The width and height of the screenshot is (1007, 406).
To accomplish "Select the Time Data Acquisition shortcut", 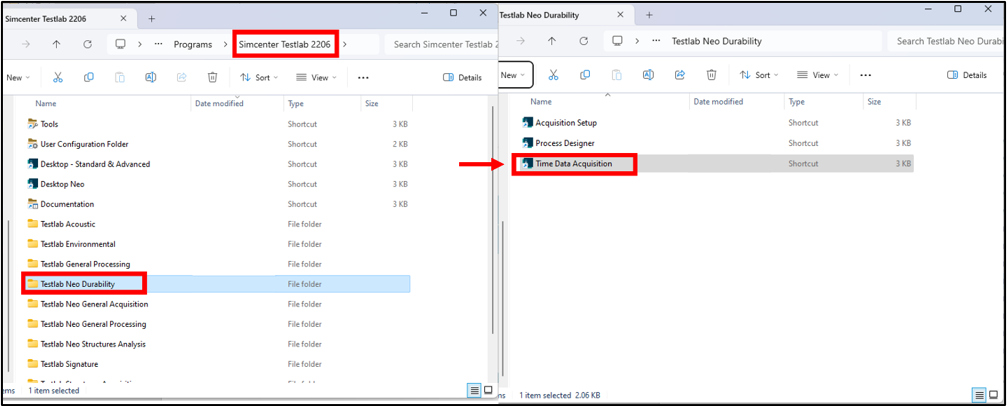I will 567,164.
